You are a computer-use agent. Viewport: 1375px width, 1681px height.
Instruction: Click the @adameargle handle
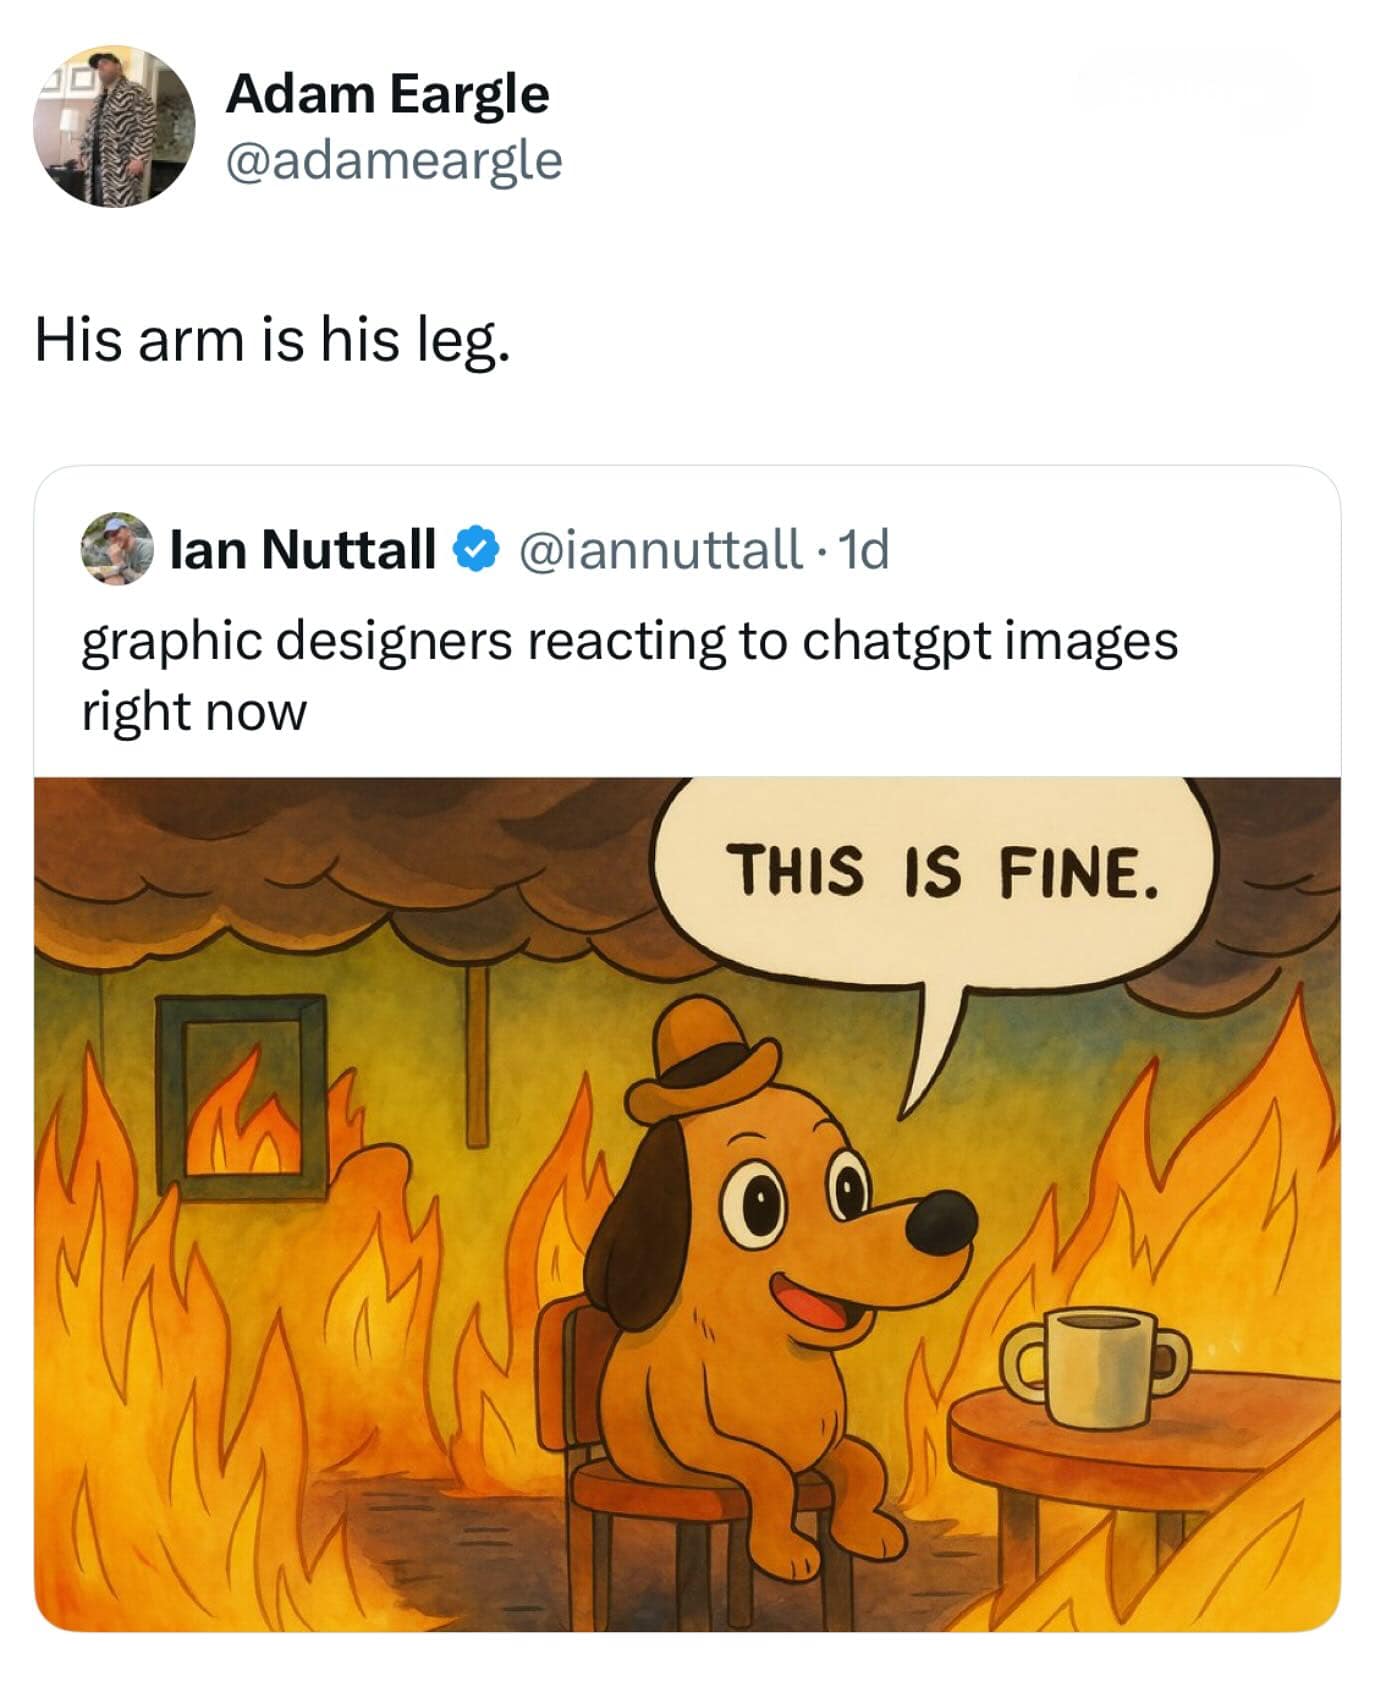(x=394, y=160)
